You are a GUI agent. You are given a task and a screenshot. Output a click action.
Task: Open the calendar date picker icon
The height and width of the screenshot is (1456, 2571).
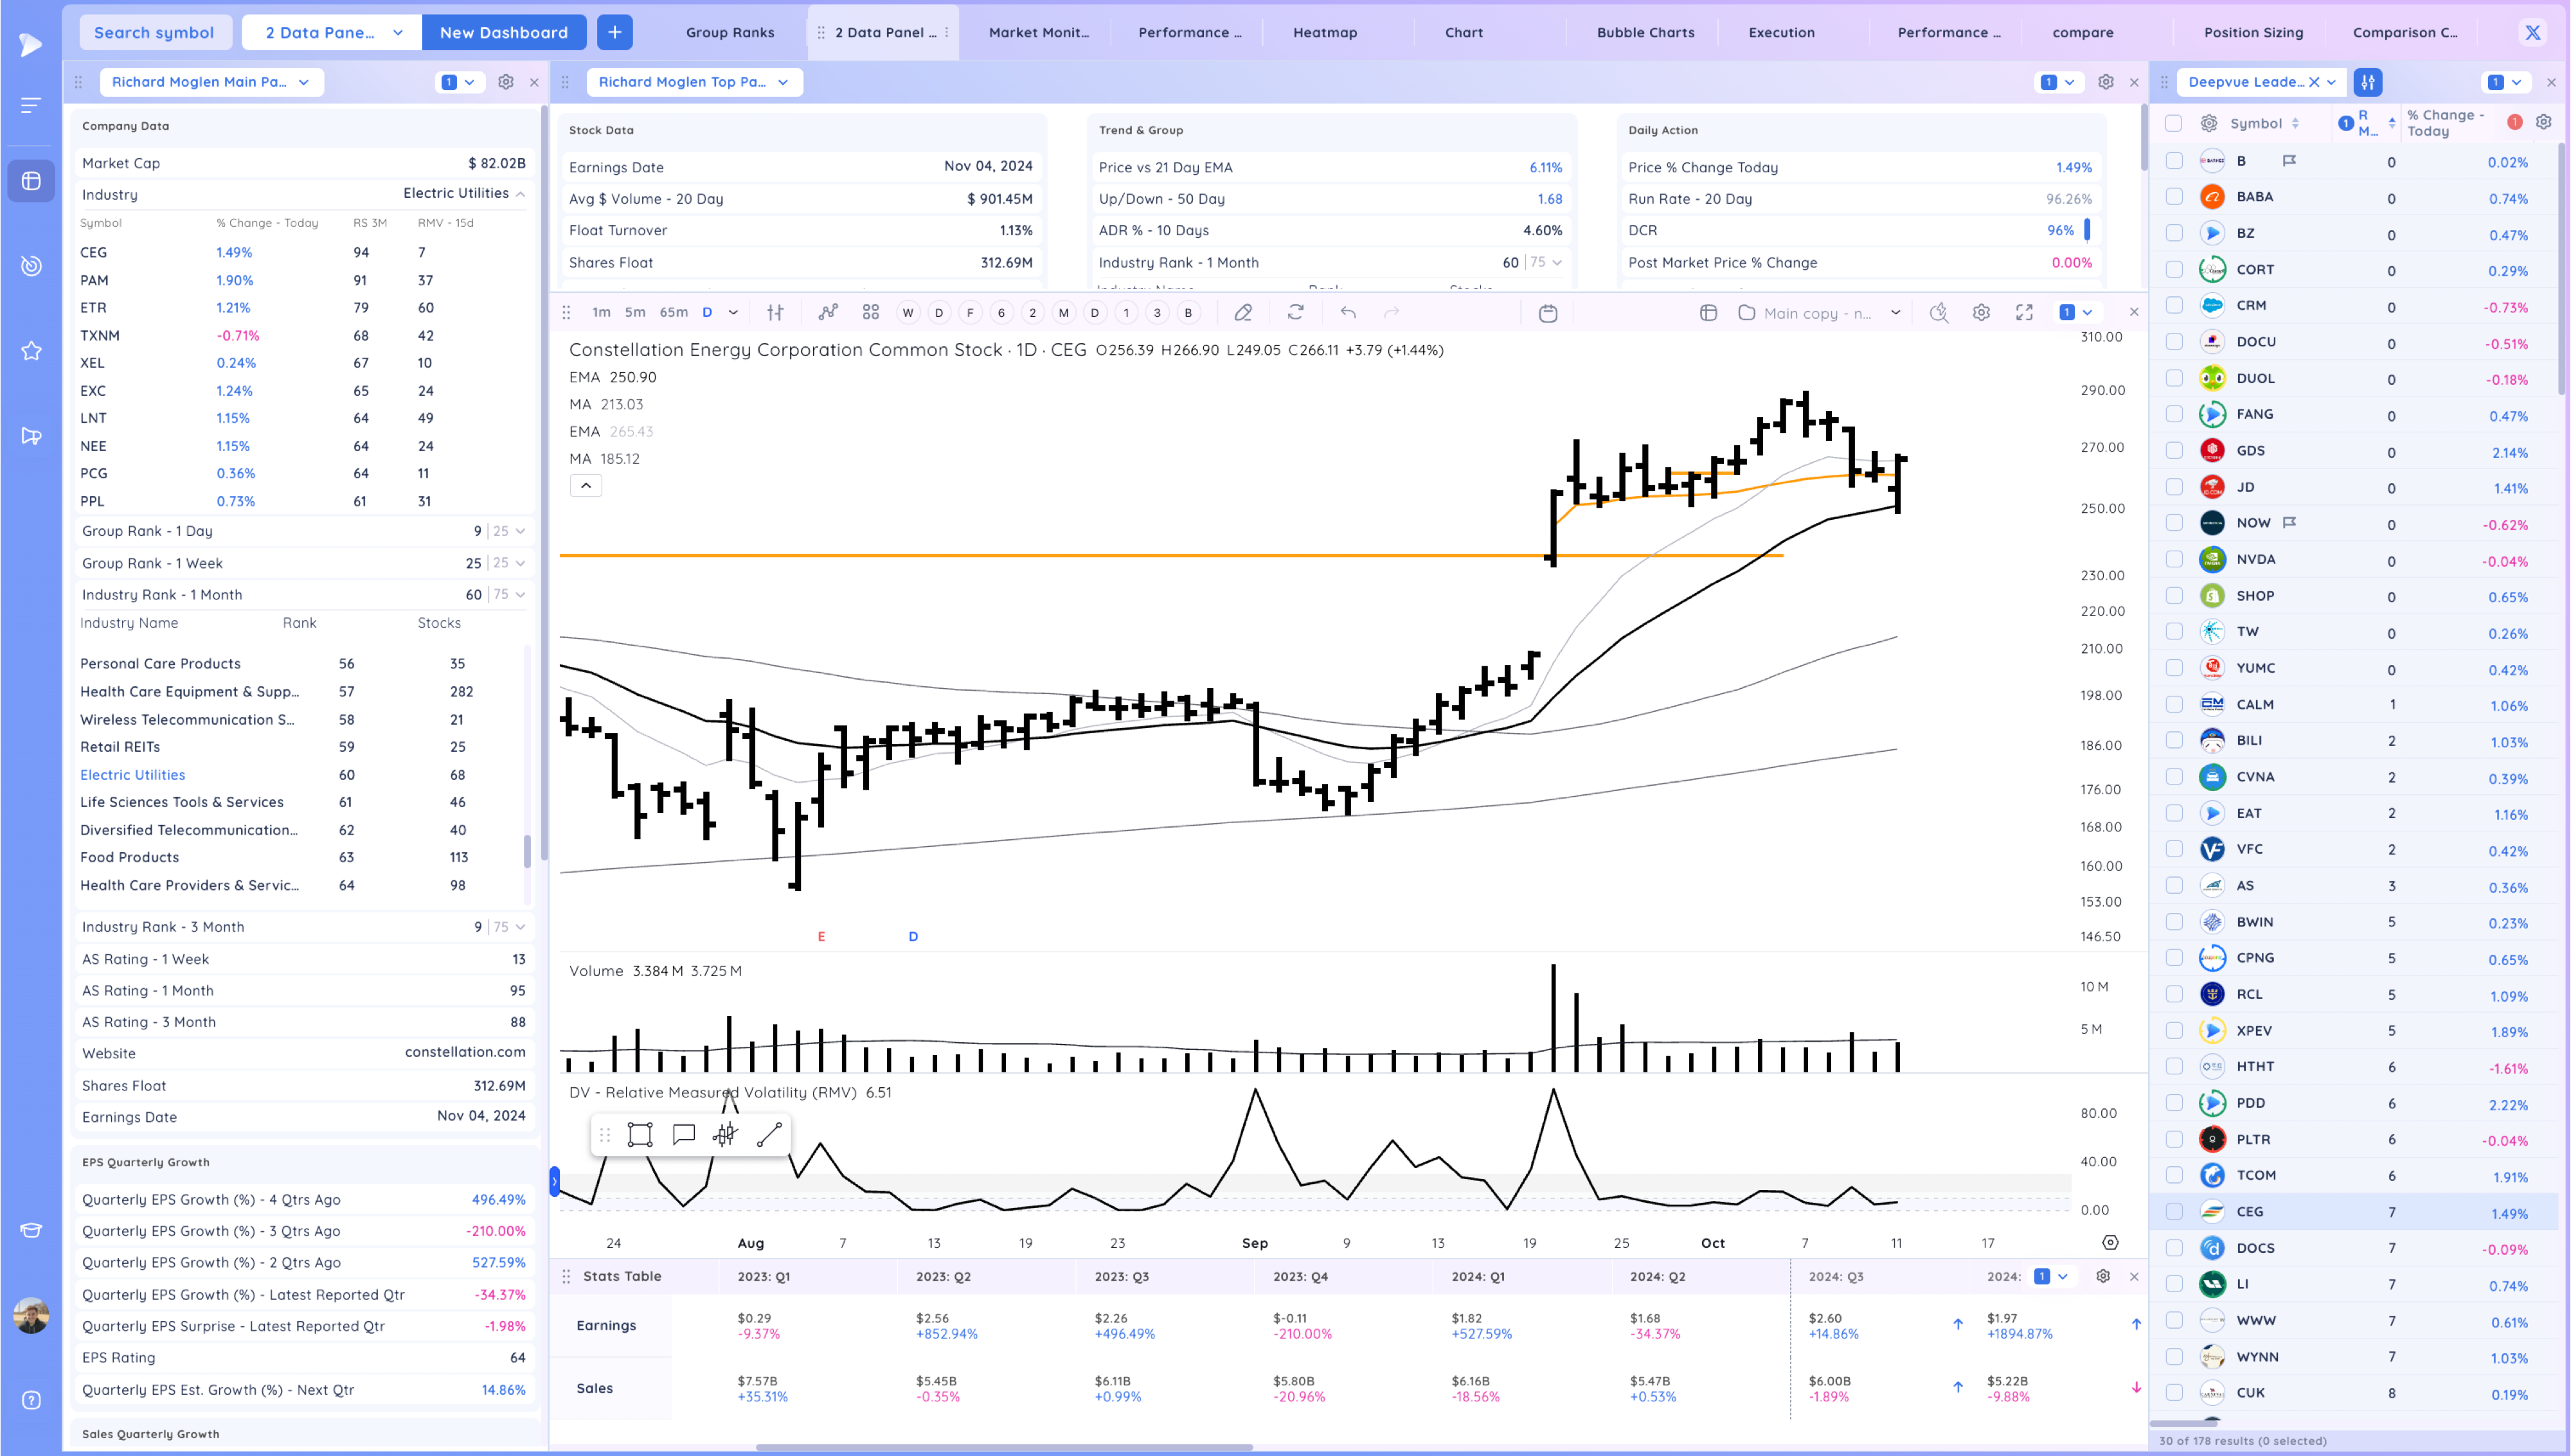click(x=1548, y=313)
